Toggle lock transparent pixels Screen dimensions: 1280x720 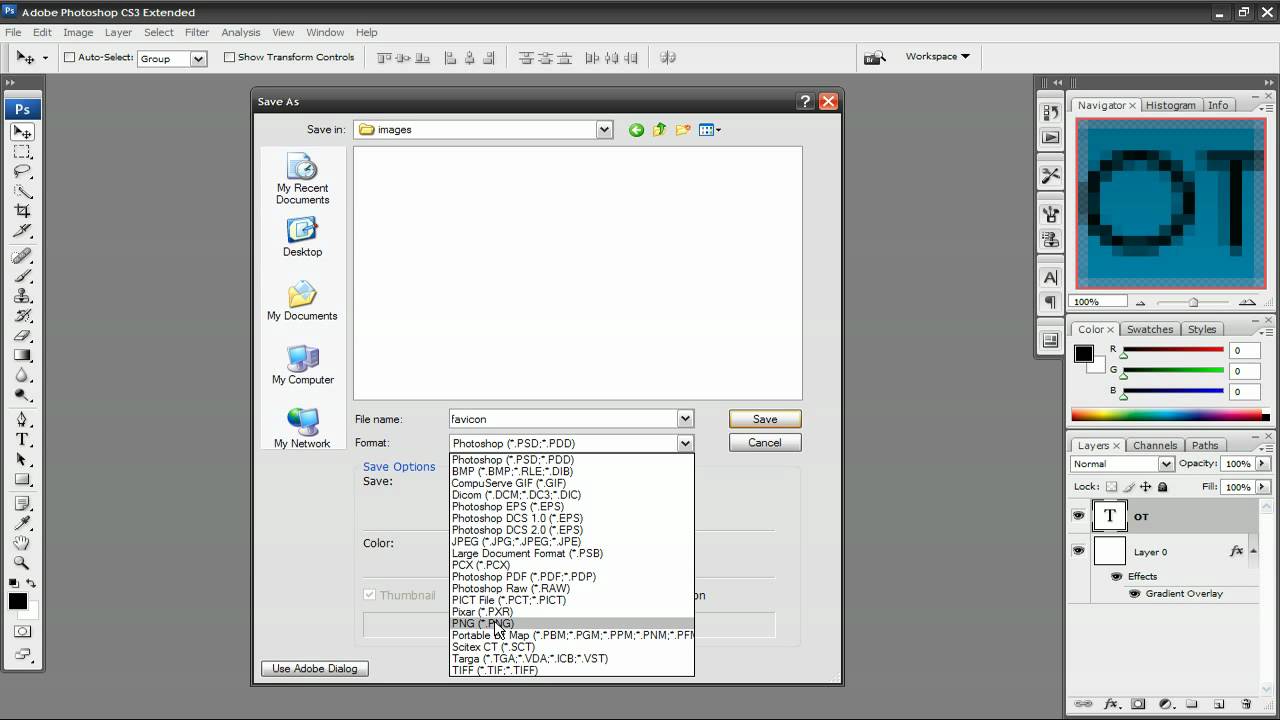[x=1111, y=487]
